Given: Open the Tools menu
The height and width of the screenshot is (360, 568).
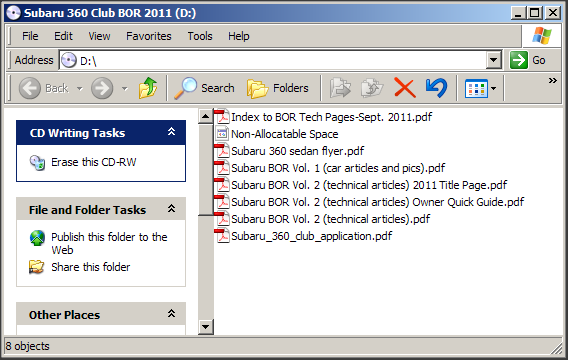Looking at the screenshot, I should pos(200,36).
